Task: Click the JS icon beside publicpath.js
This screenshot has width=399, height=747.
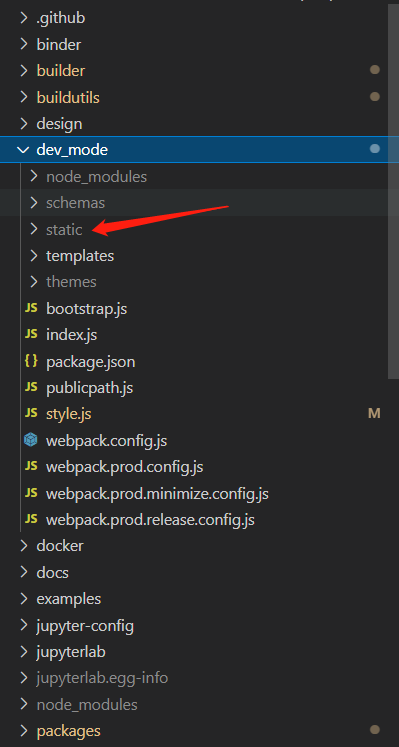Action: click(x=31, y=387)
